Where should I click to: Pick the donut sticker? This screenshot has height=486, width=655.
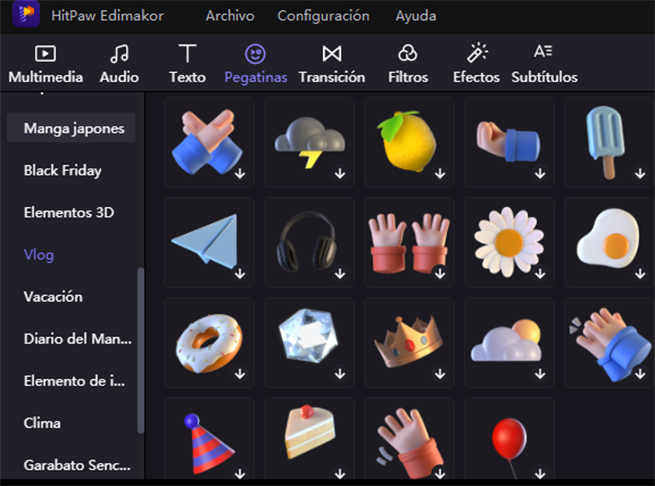pyautogui.click(x=209, y=343)
